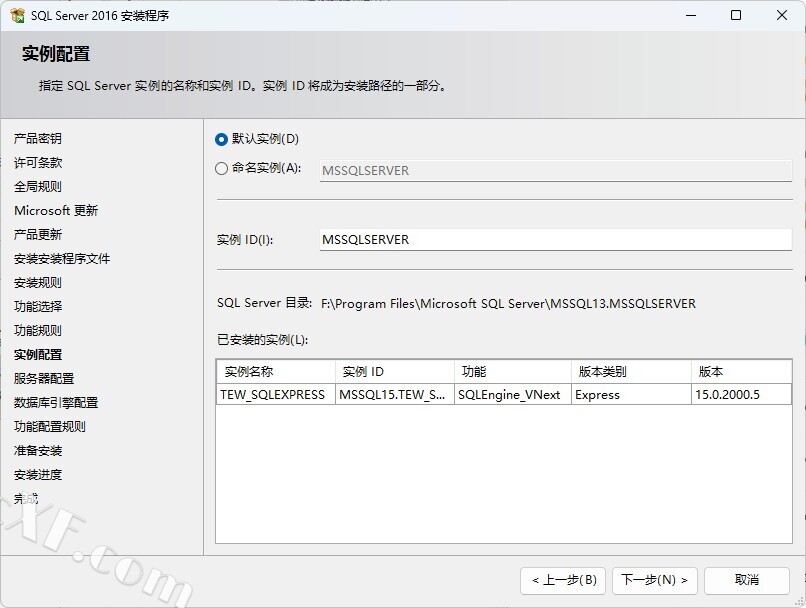Viewport: 806px width, 608px height.
Task: Sort by the 版本 column header
Action: pos(741,372)
